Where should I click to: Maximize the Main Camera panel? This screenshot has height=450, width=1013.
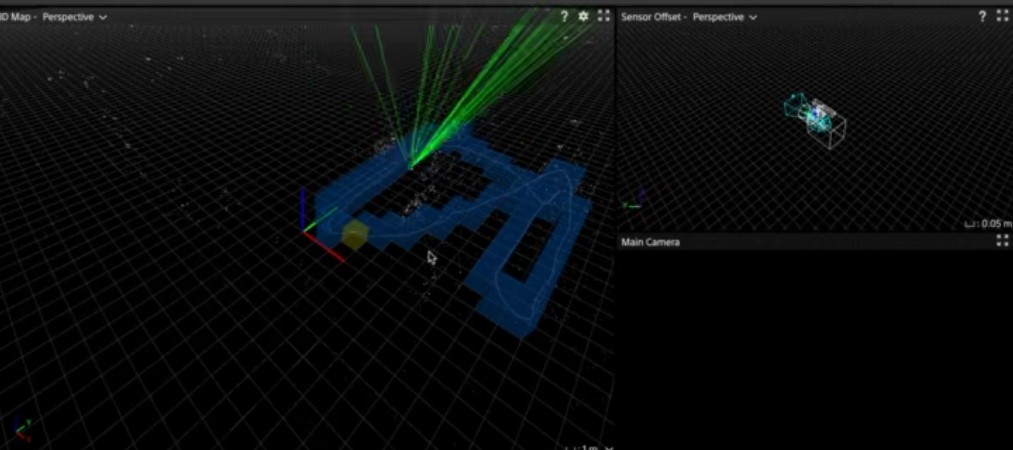1003,241
